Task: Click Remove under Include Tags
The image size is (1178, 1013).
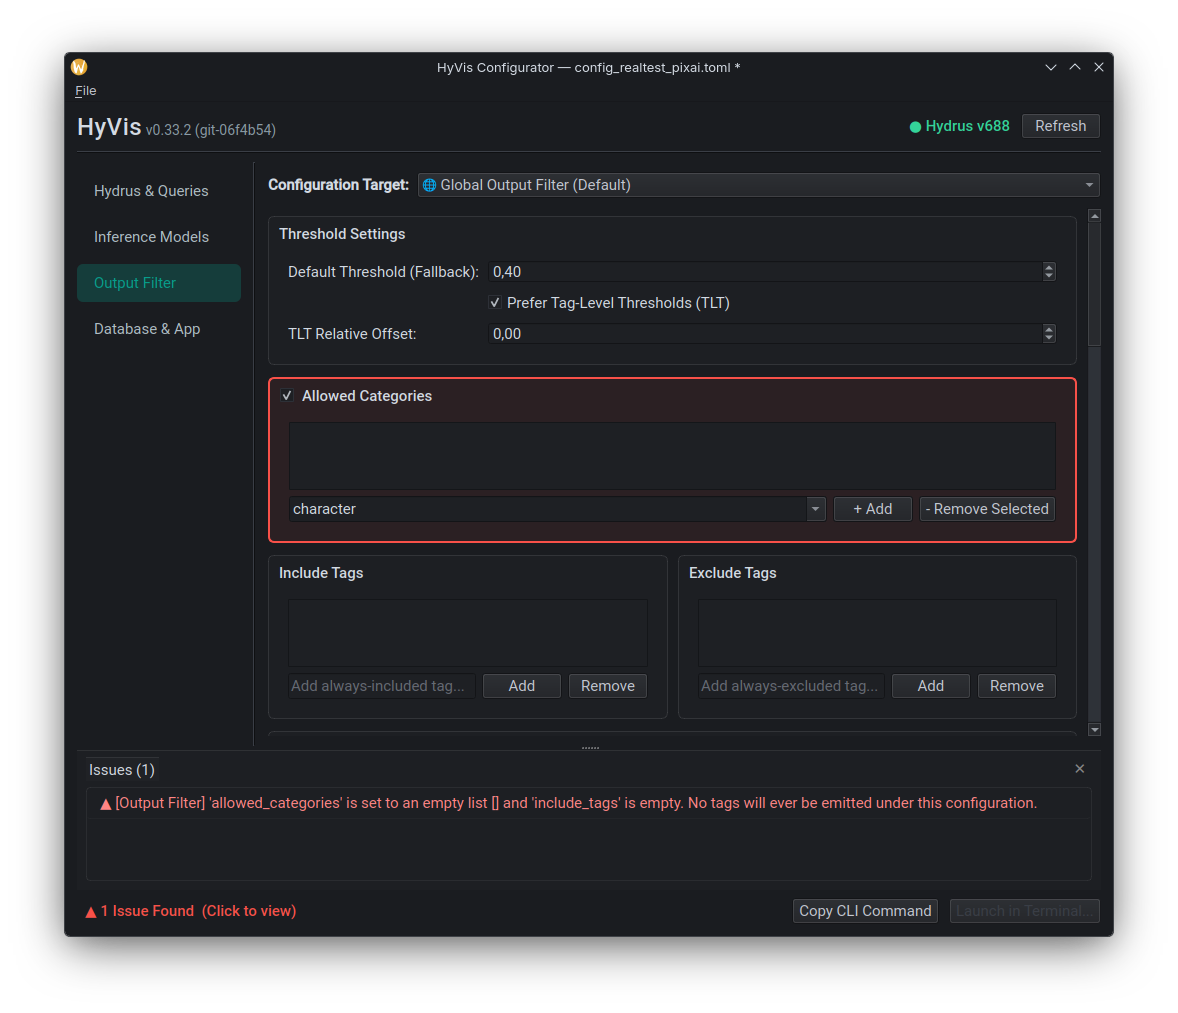Action: [608, 685]
